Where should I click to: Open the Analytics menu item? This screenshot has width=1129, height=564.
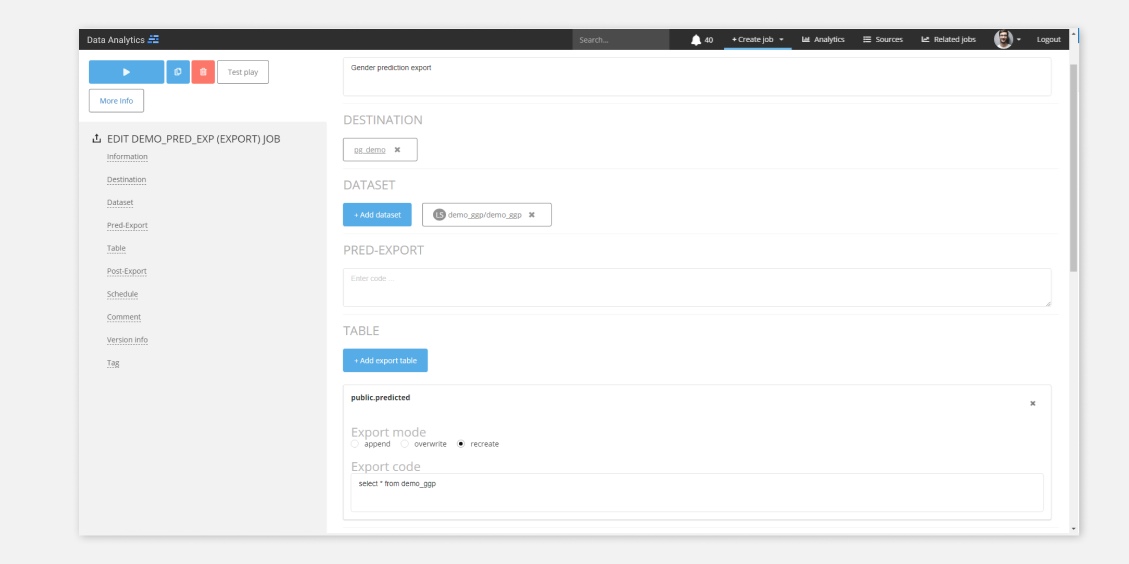point(824,39)
